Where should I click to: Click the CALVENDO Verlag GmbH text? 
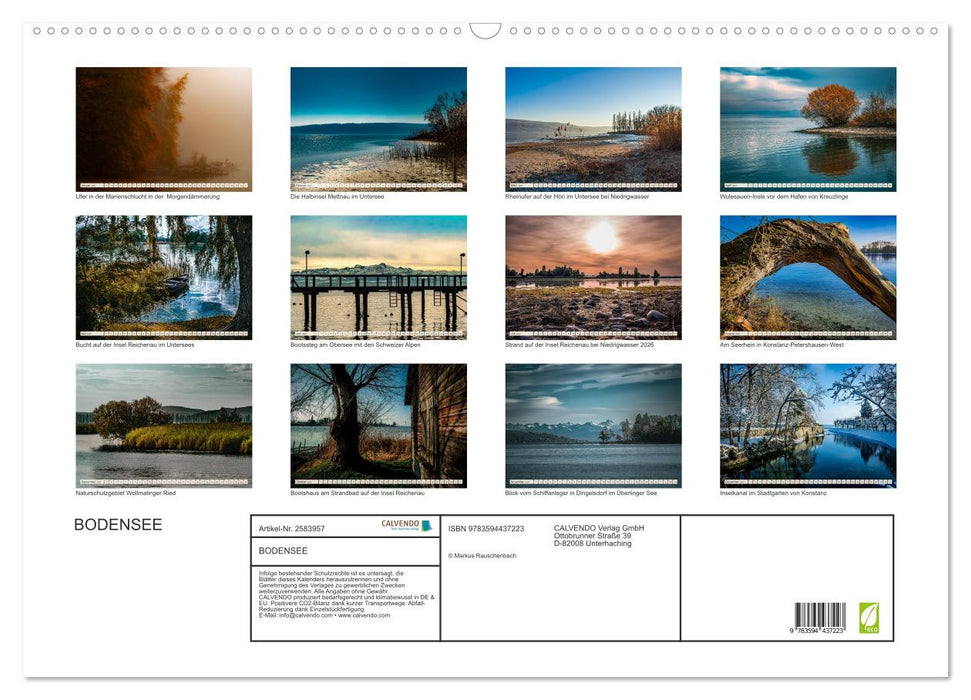tap(599, 528)
